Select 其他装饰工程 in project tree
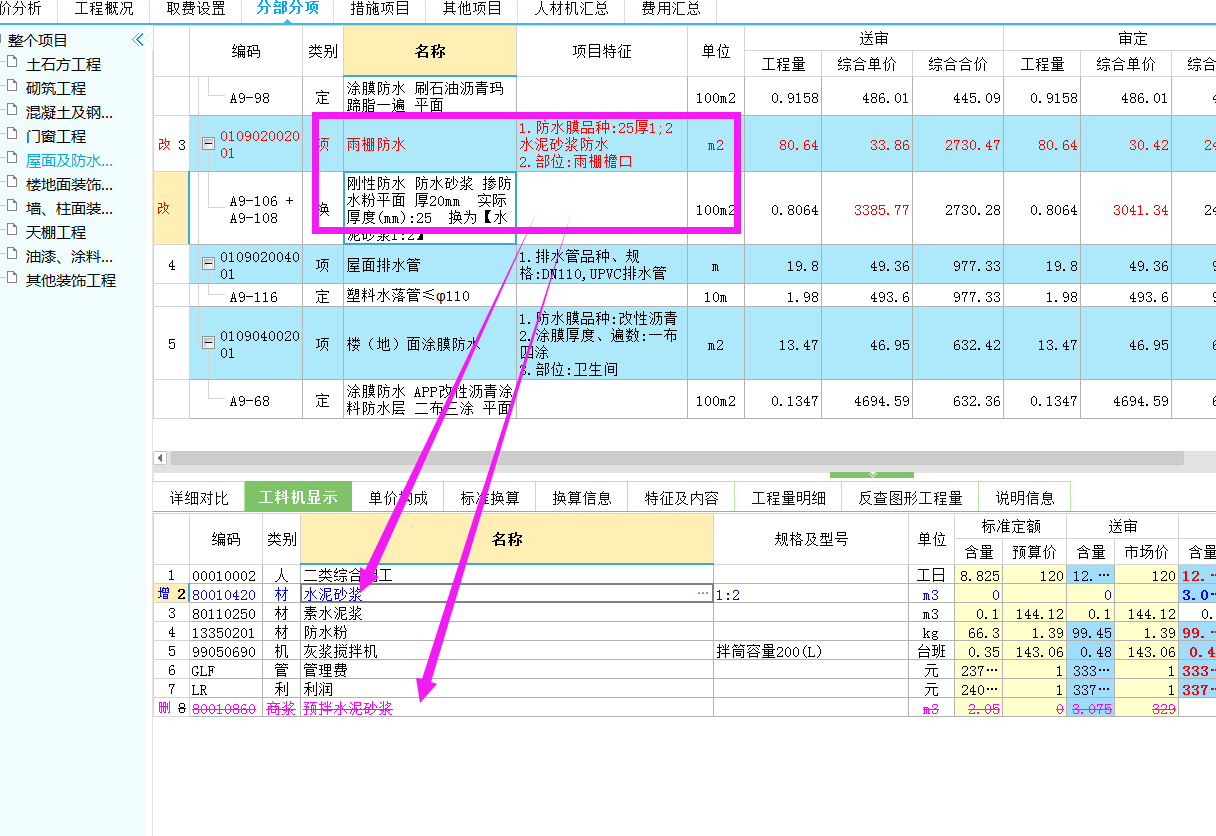 [71, 280]
